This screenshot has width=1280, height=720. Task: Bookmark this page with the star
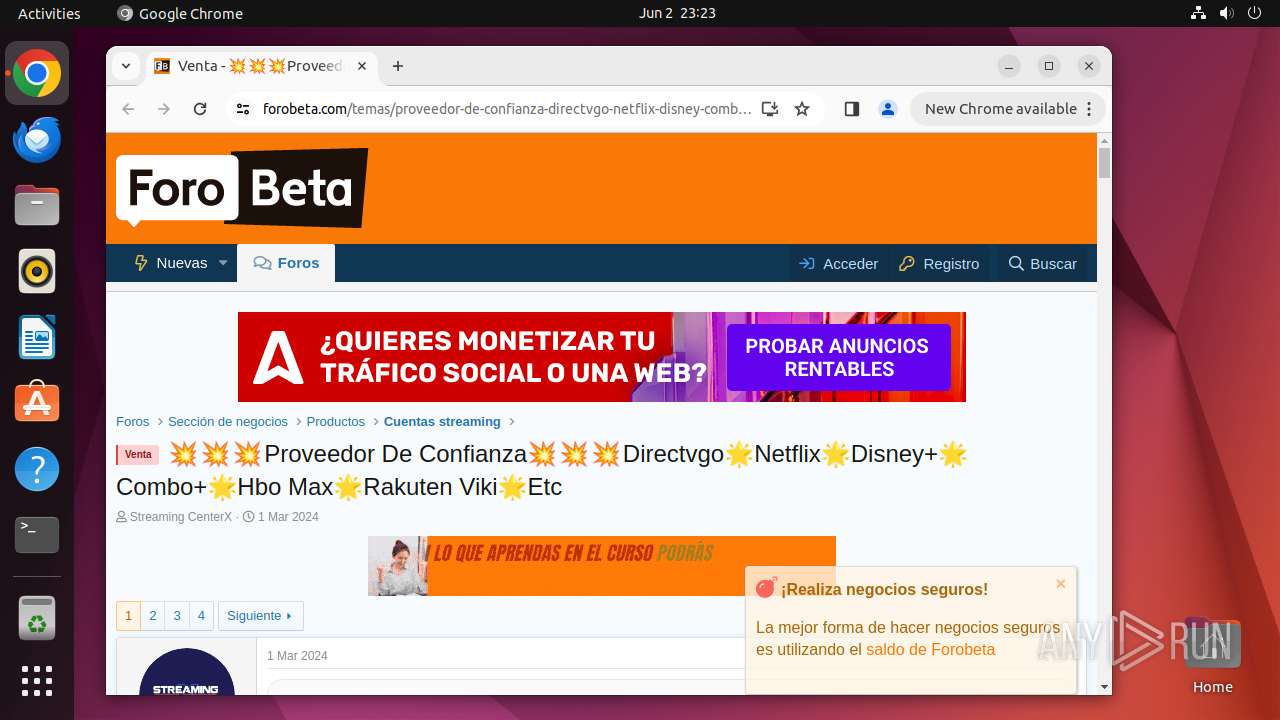point(802,109)
